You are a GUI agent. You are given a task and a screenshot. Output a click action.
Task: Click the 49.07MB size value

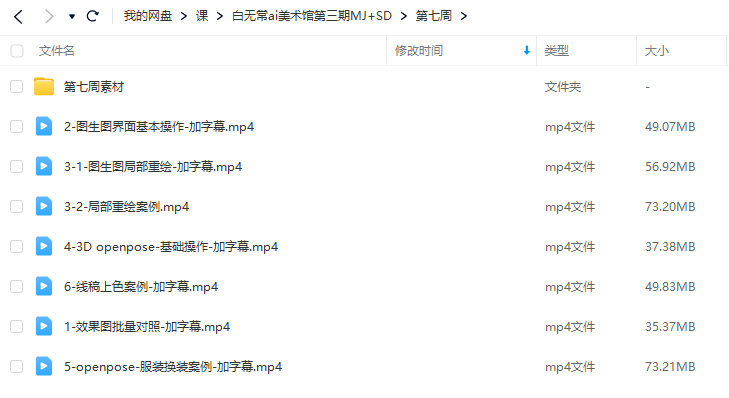pos(670,127)
